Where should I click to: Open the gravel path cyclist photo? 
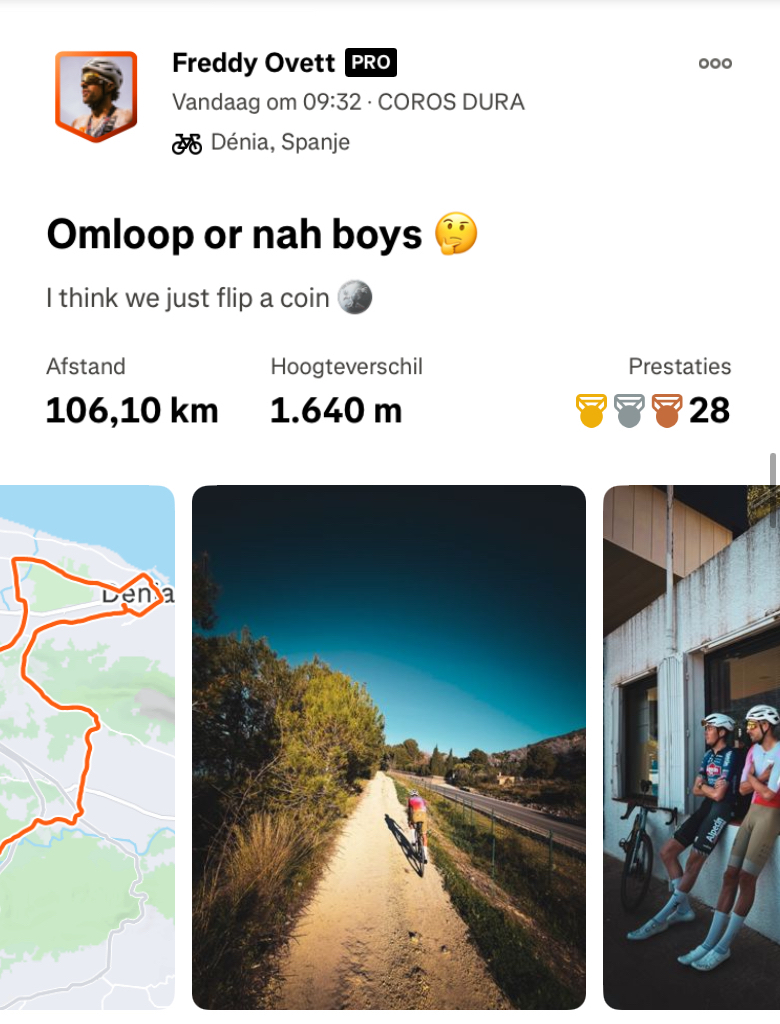(x=388, y=746)
